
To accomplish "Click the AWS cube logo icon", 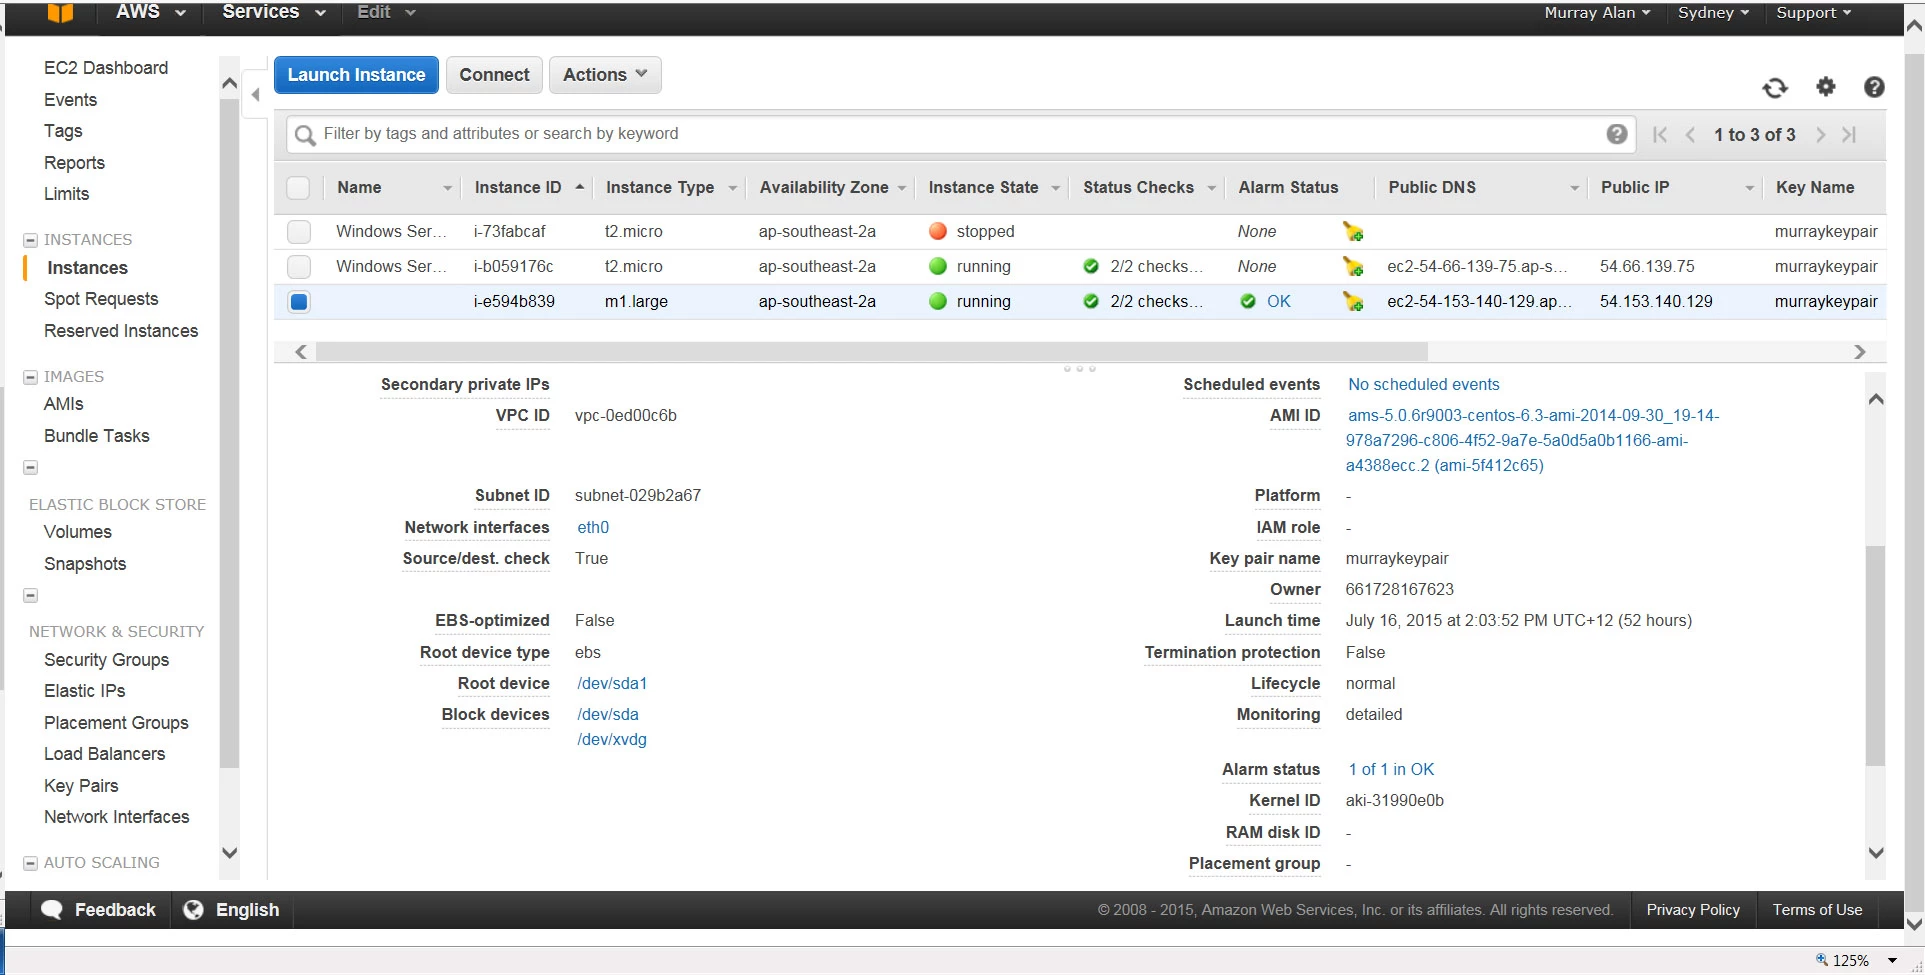I will click(61, 13).
